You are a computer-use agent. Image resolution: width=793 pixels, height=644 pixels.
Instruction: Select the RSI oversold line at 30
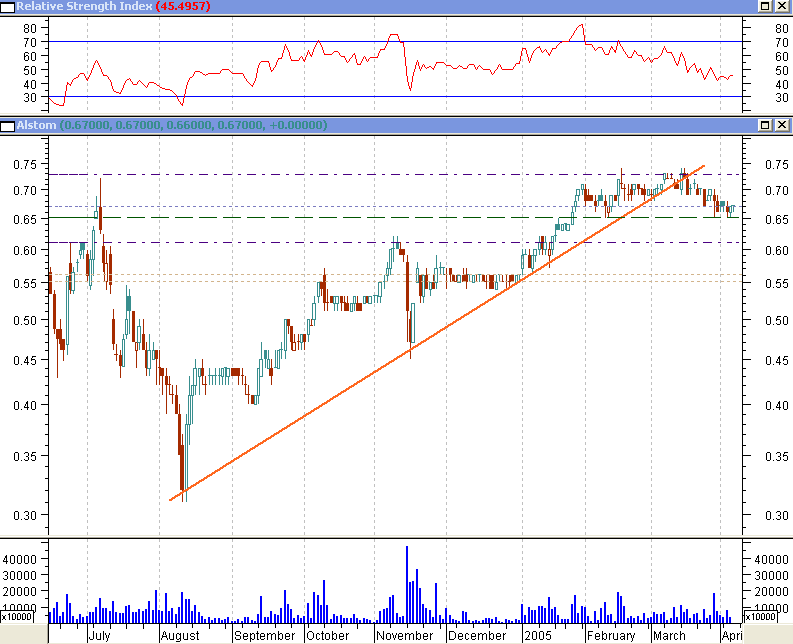coord(394,96)
